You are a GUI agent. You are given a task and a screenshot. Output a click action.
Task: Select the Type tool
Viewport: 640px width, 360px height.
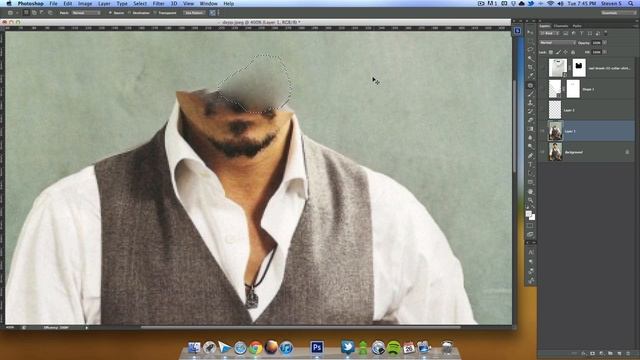click(x=530, y=165)
